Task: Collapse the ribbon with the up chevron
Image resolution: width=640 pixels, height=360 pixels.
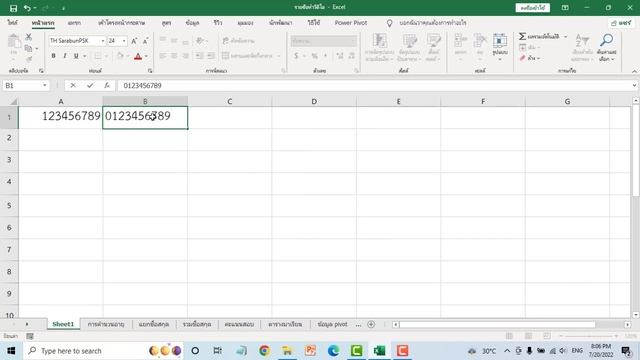Action: click(634, 71)
